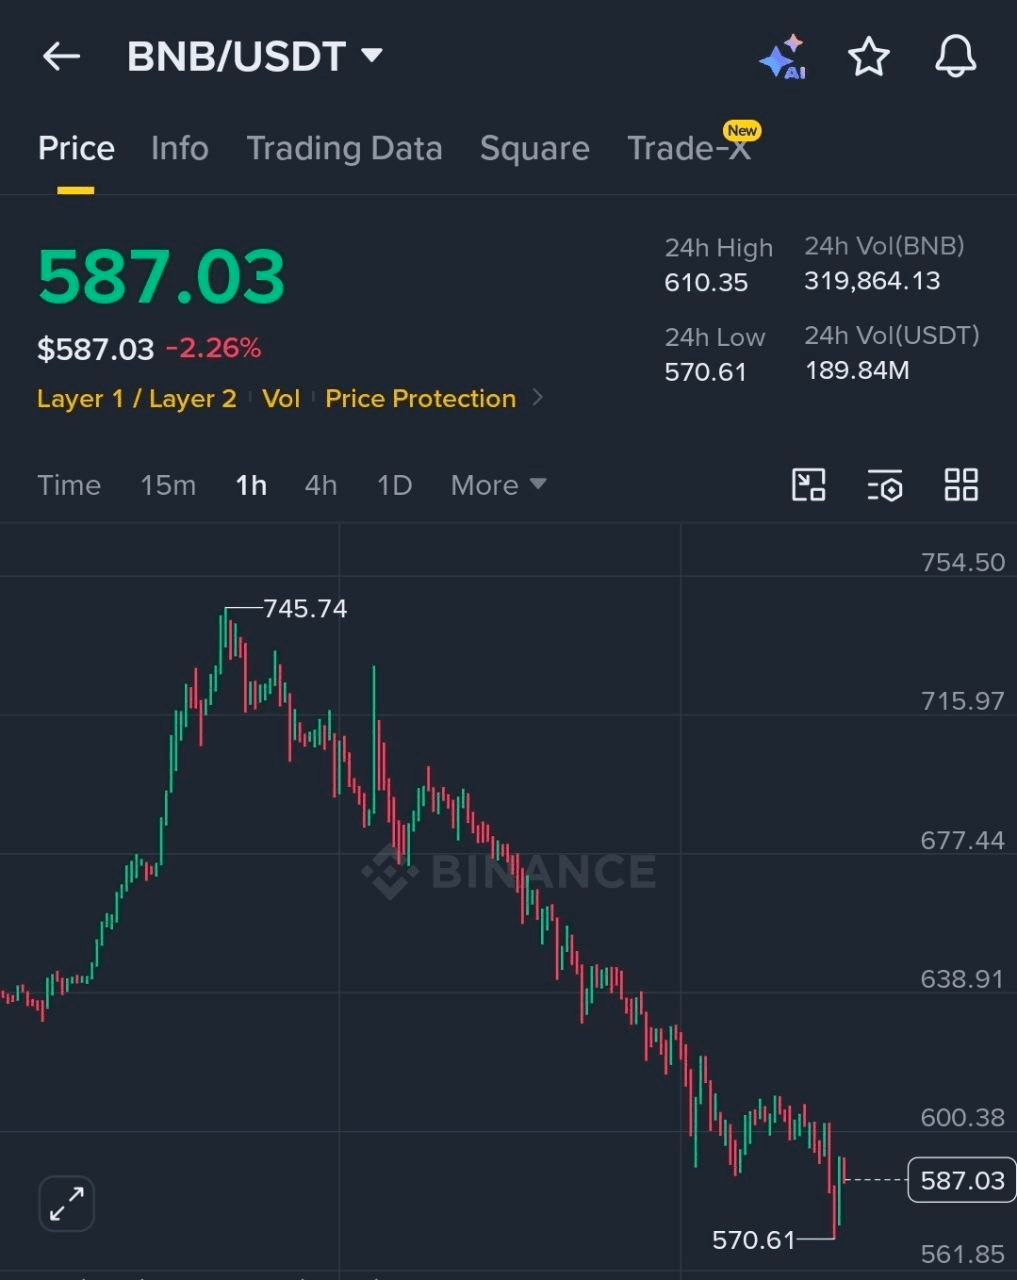Click the 638.91 price axis label
Viewport: 1017px width, 1280px height.
tap(962, 979)
